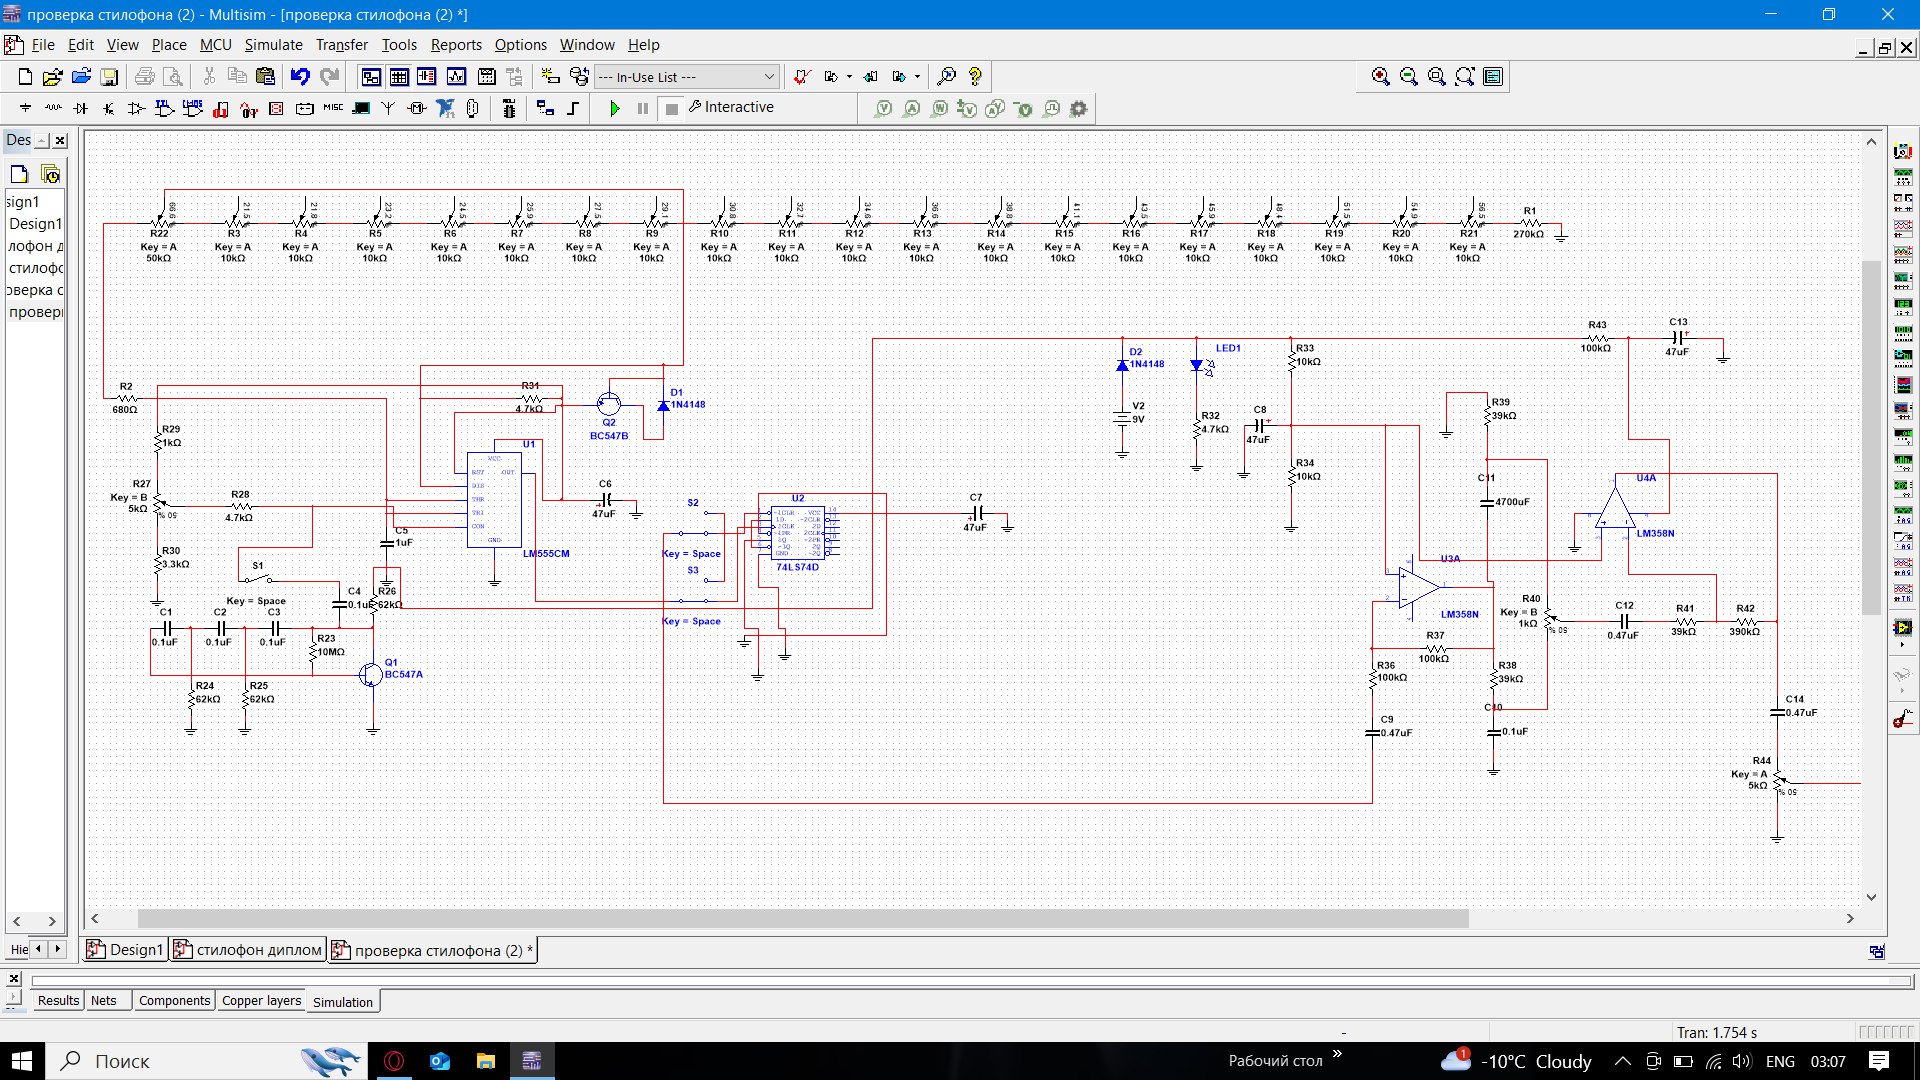The height and width of the screenshot is (1080, 1920).
Task: Open probe settings gear icon
Action: 1078,108
